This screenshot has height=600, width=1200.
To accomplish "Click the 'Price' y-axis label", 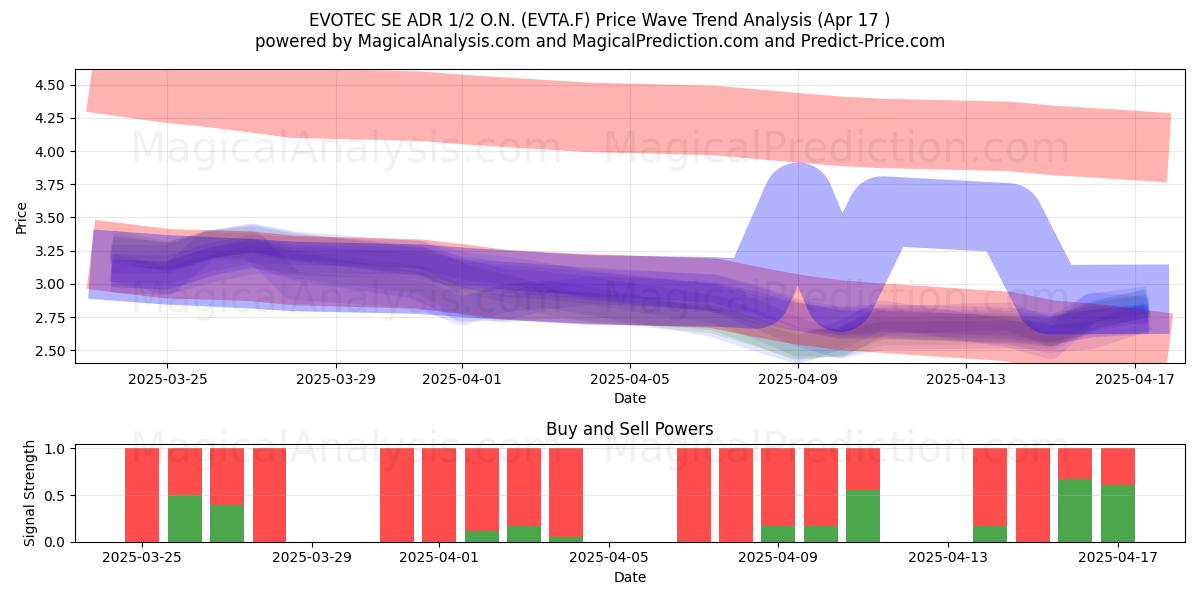I will [x=22, y=217].
